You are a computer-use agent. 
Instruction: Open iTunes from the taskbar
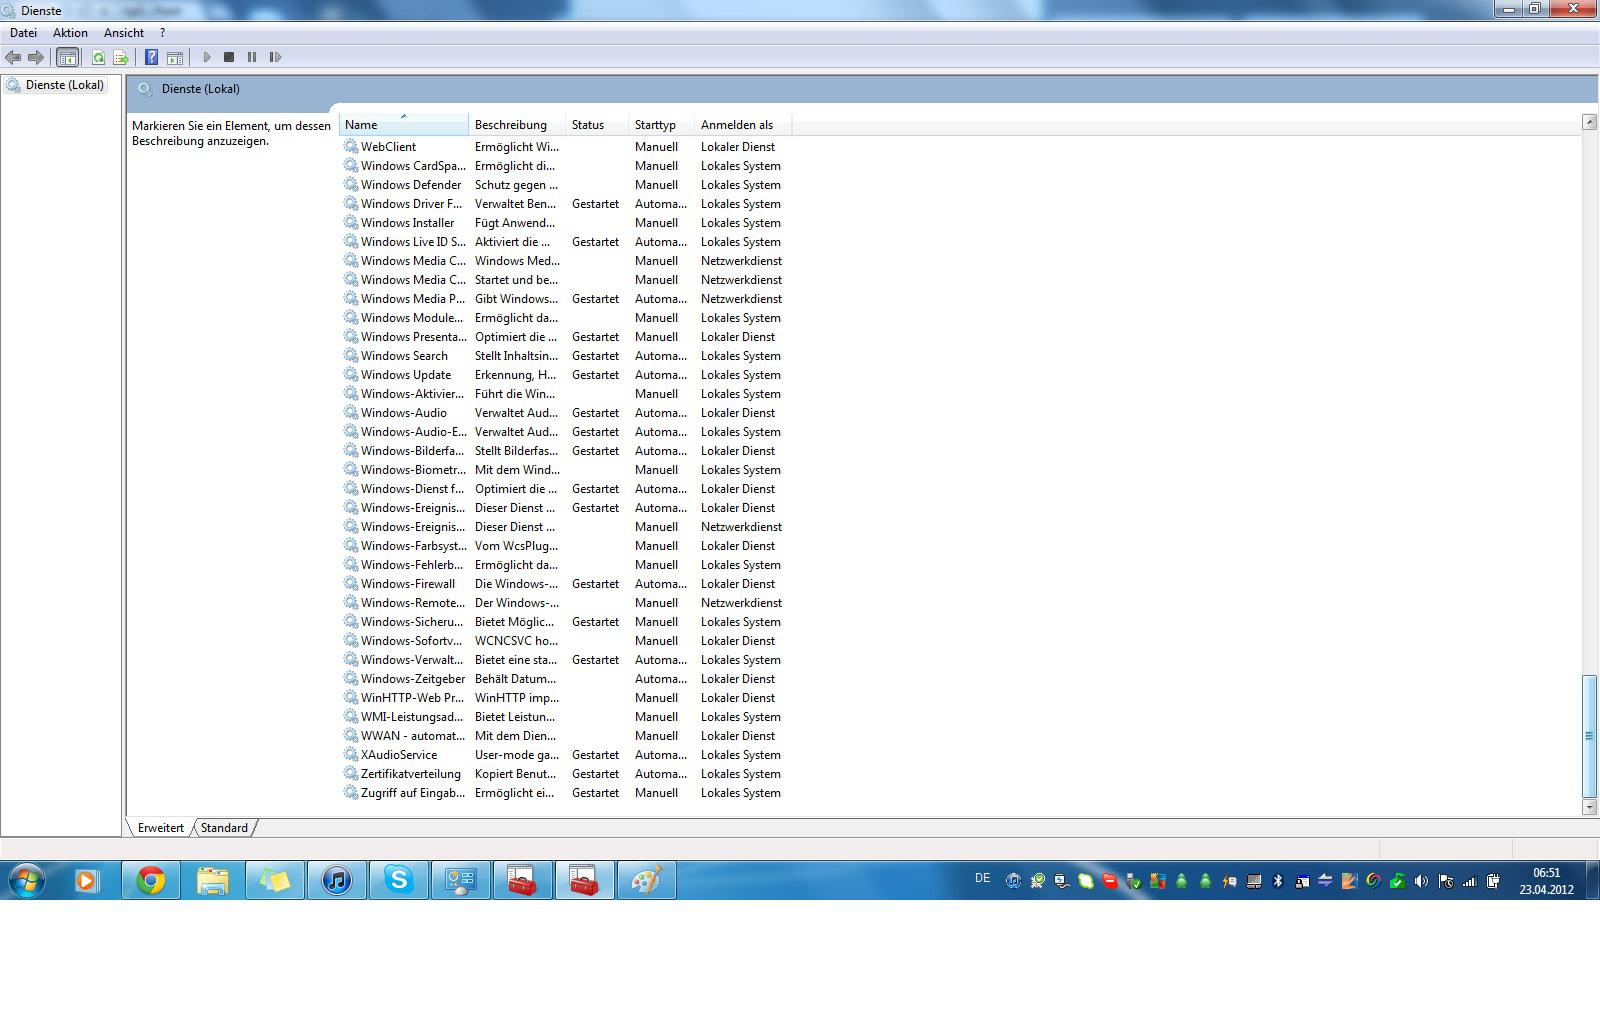tap(337, 881)
